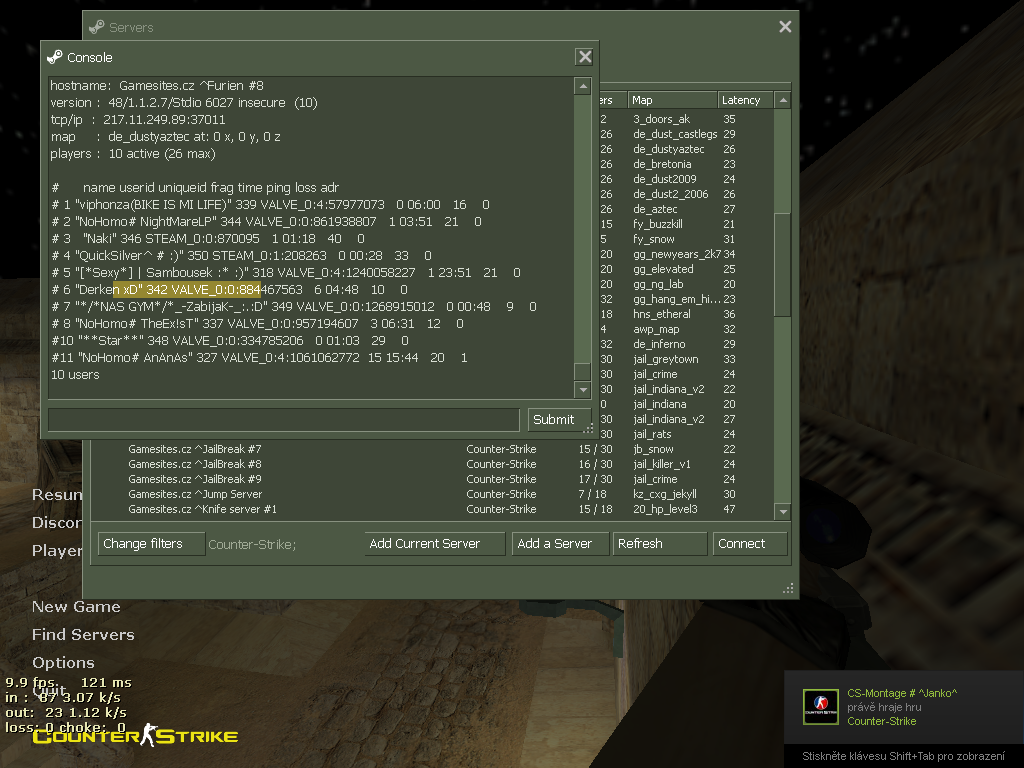Click the "**Star**" player line in console
Image resolution: width=1024 pixels, height=768 pixels.
coord(230,340)
